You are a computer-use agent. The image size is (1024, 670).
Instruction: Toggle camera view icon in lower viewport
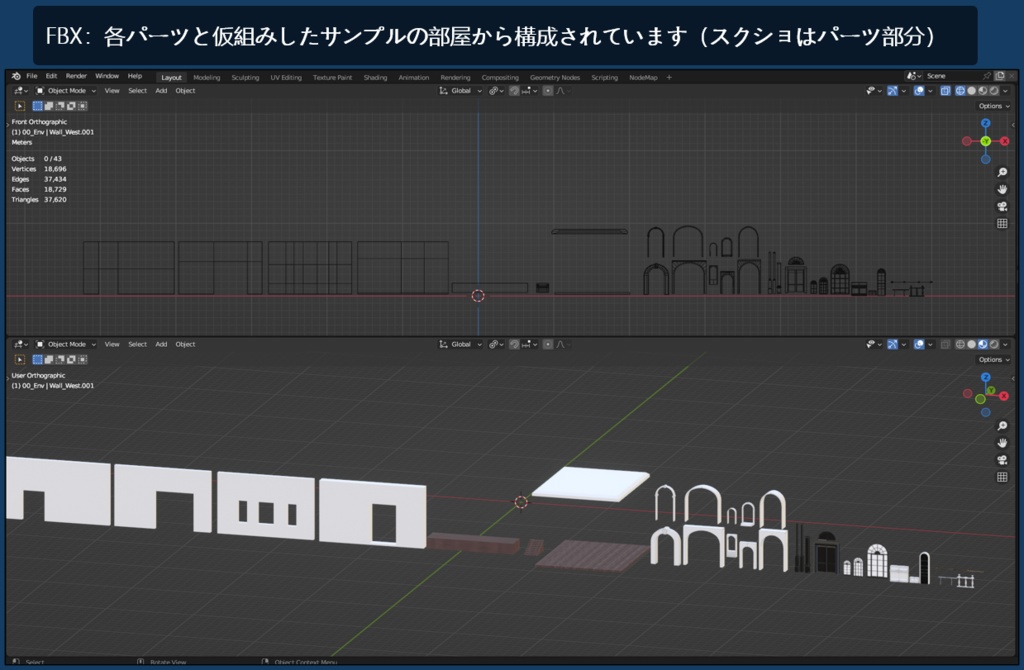[x=1002, y=460]
